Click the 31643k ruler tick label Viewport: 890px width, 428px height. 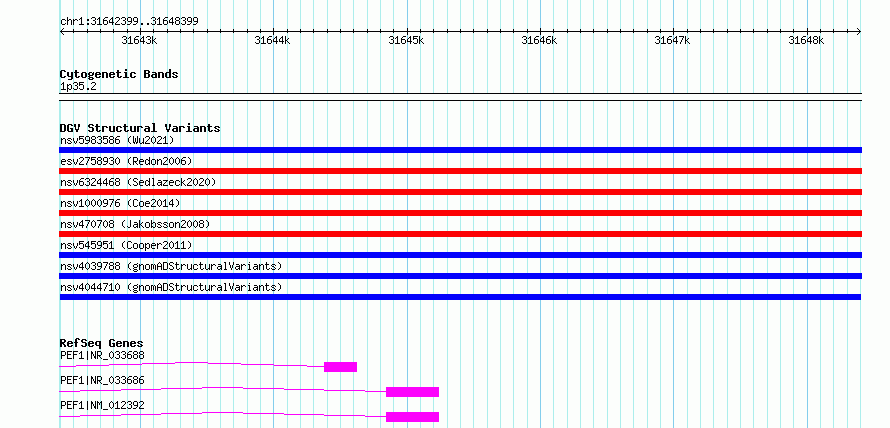(x=139, y=40)
